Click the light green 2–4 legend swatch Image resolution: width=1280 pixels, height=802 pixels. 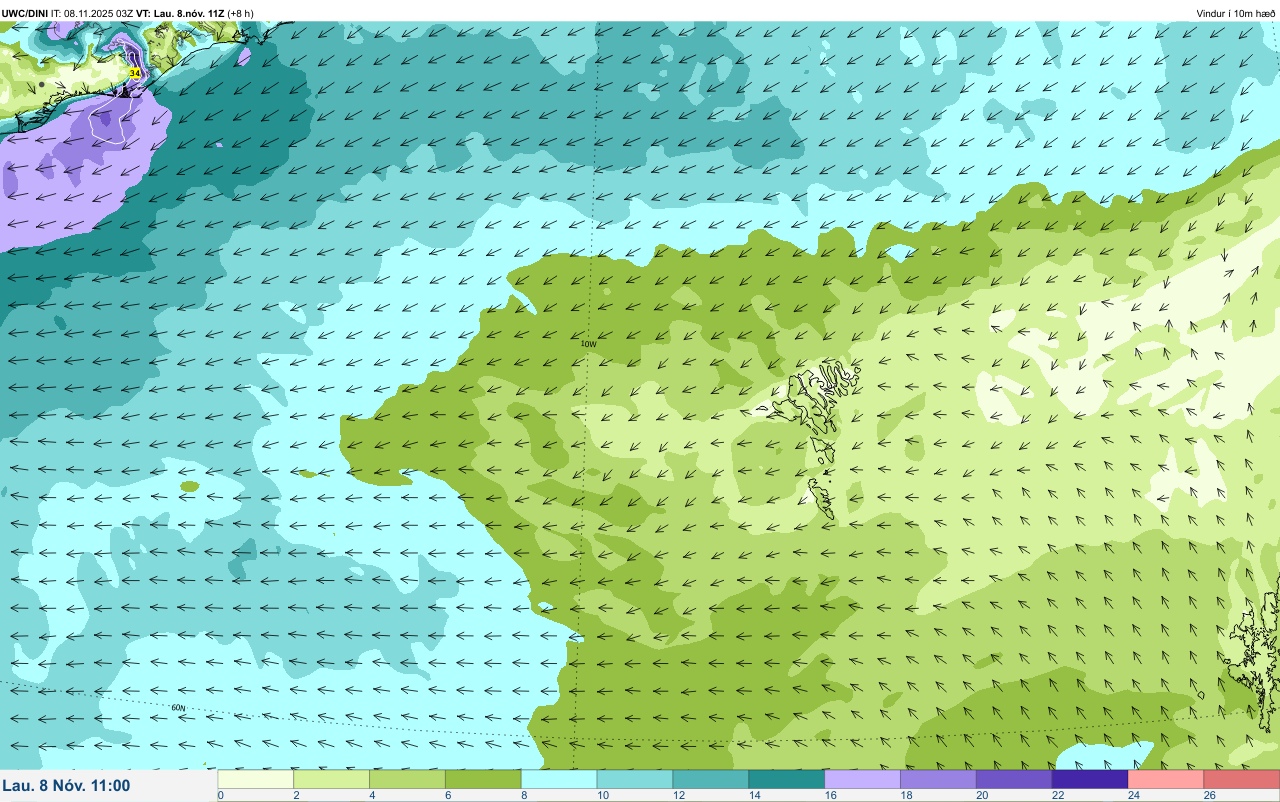(331, 779)
